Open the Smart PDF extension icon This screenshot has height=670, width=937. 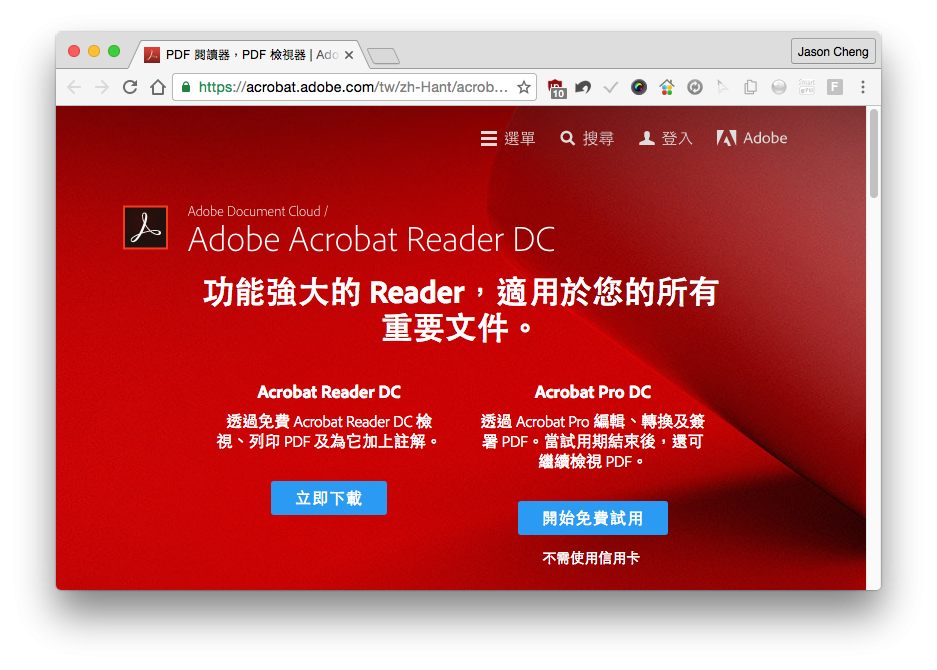[x=807, y=87]
